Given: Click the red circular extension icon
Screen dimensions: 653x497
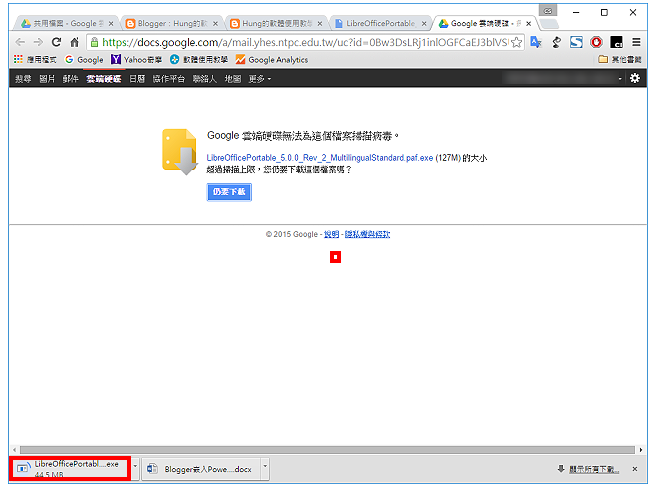Looking at the screenshot, I should [596, 42].
